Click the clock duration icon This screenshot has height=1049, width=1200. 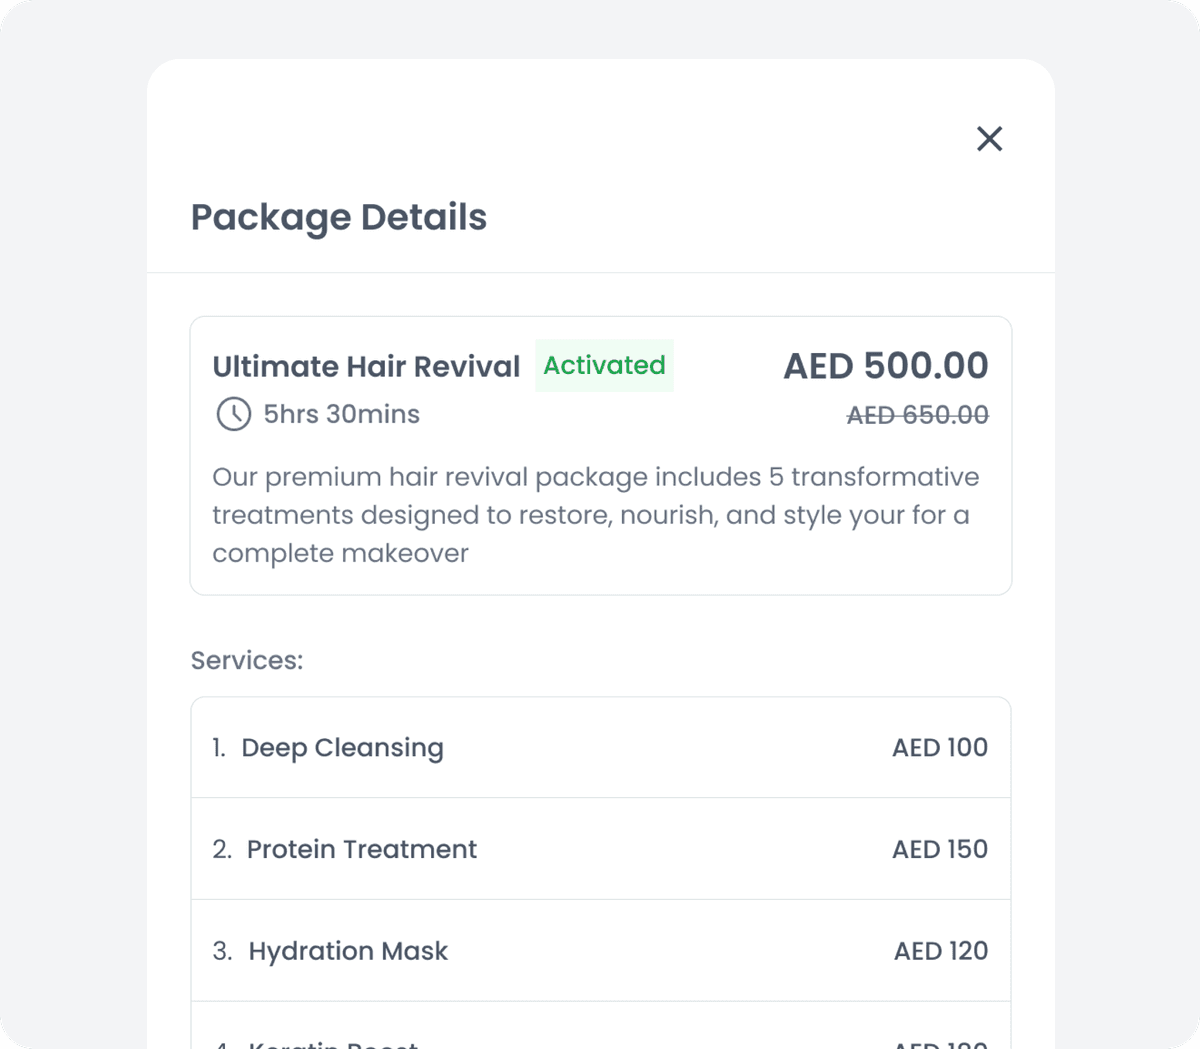pyautogui.click(x=232, y=414)
